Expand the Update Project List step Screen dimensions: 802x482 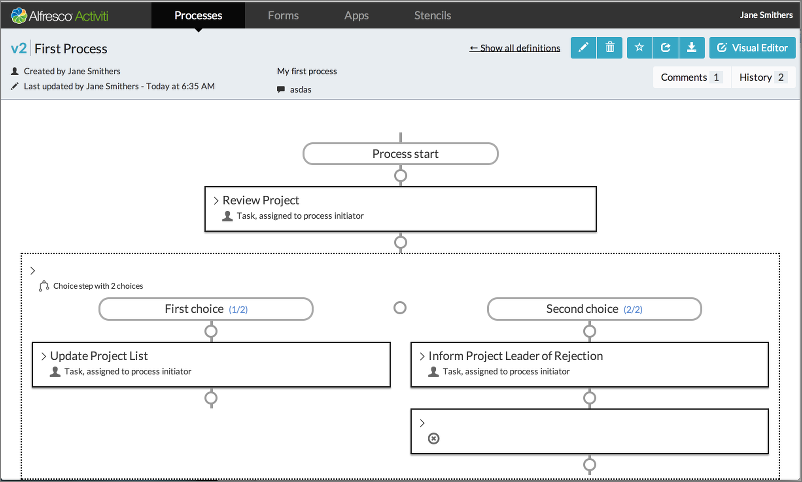click(43, 356)
